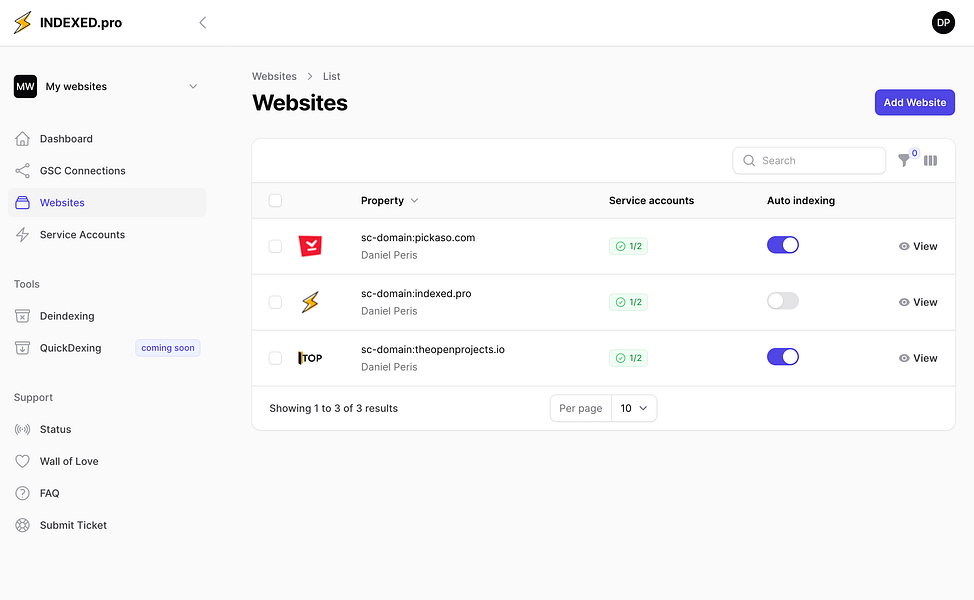974x600 pixels.
Task: Click the 1/2 badge for pickaso.com
Action: 628,247
